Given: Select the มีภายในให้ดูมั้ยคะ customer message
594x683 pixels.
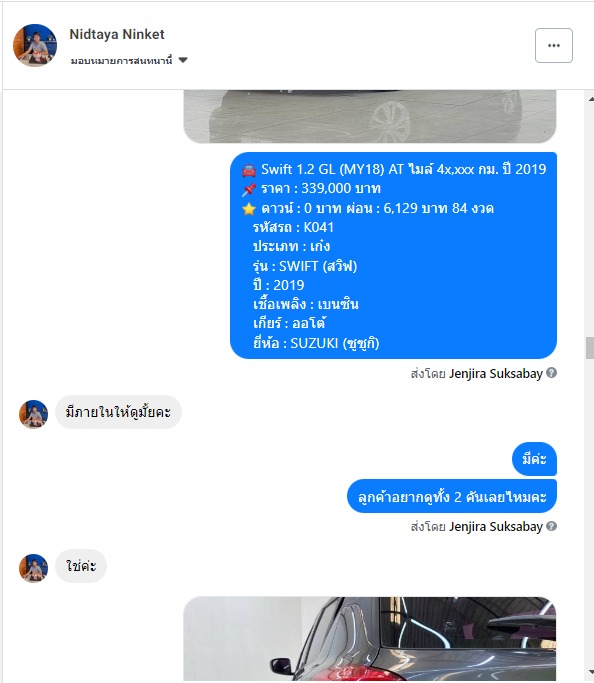Looking at the screenshot, I should click(x=118, y=412).
